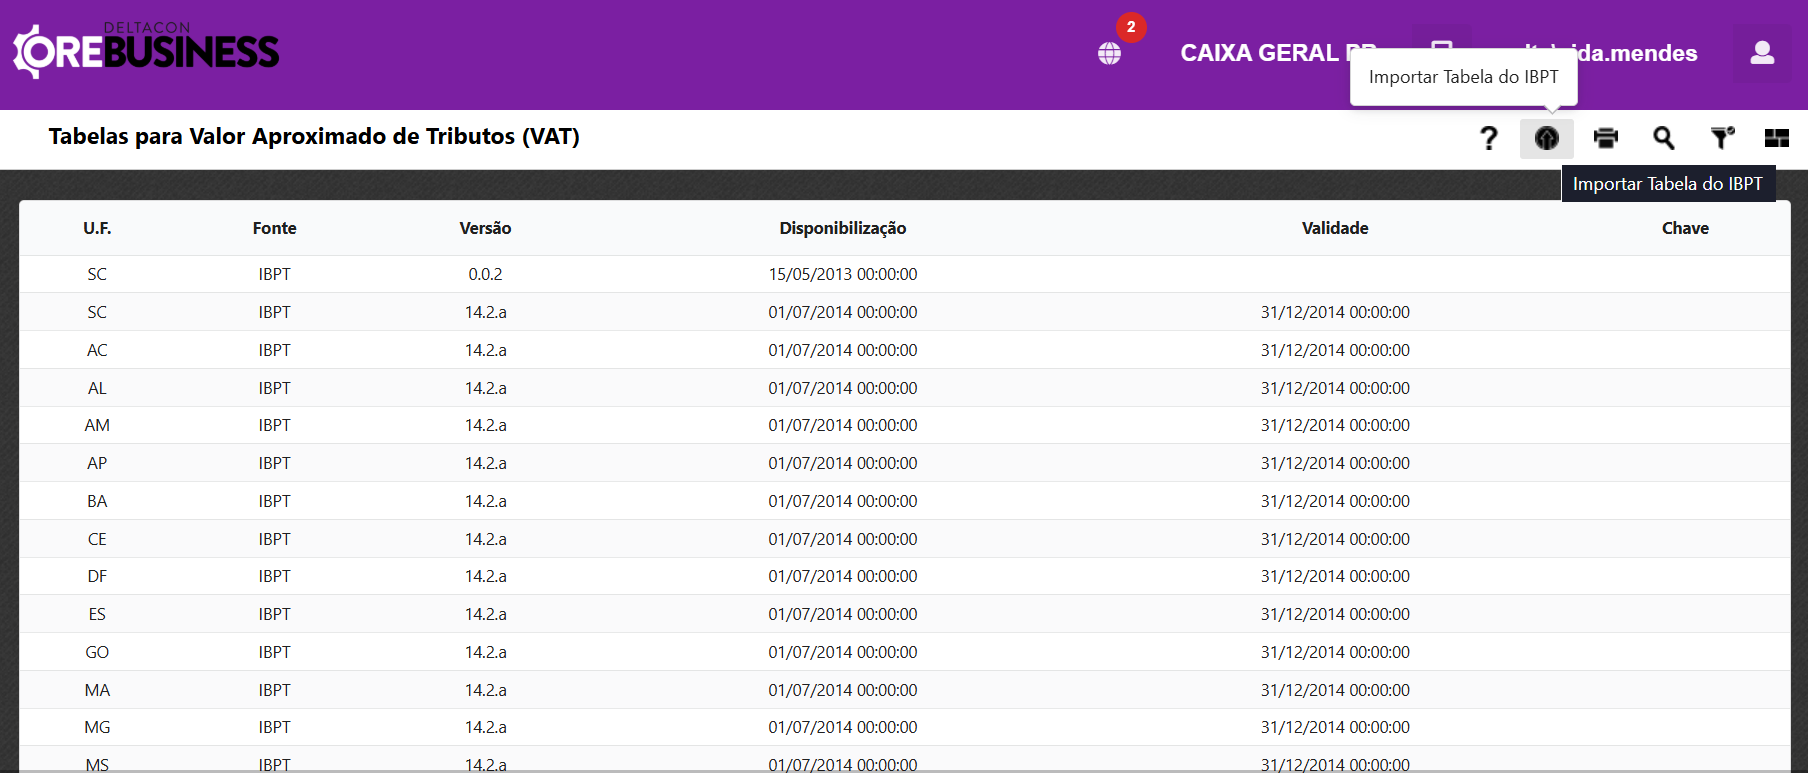Select the BA state row
Image resolution: width=1808 pixels, height=773 pixels.
(x=97, y=501)
